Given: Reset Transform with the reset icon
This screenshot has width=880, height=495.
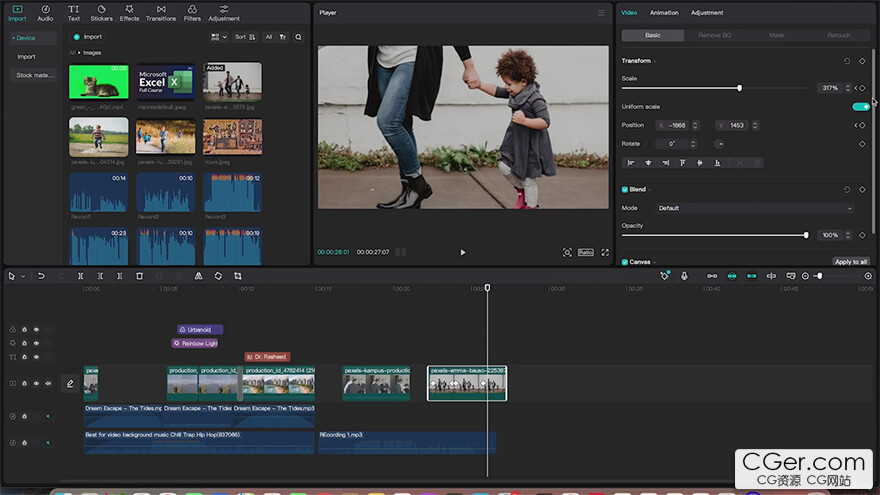Looking at the screenshot, I should click(847, 61).
